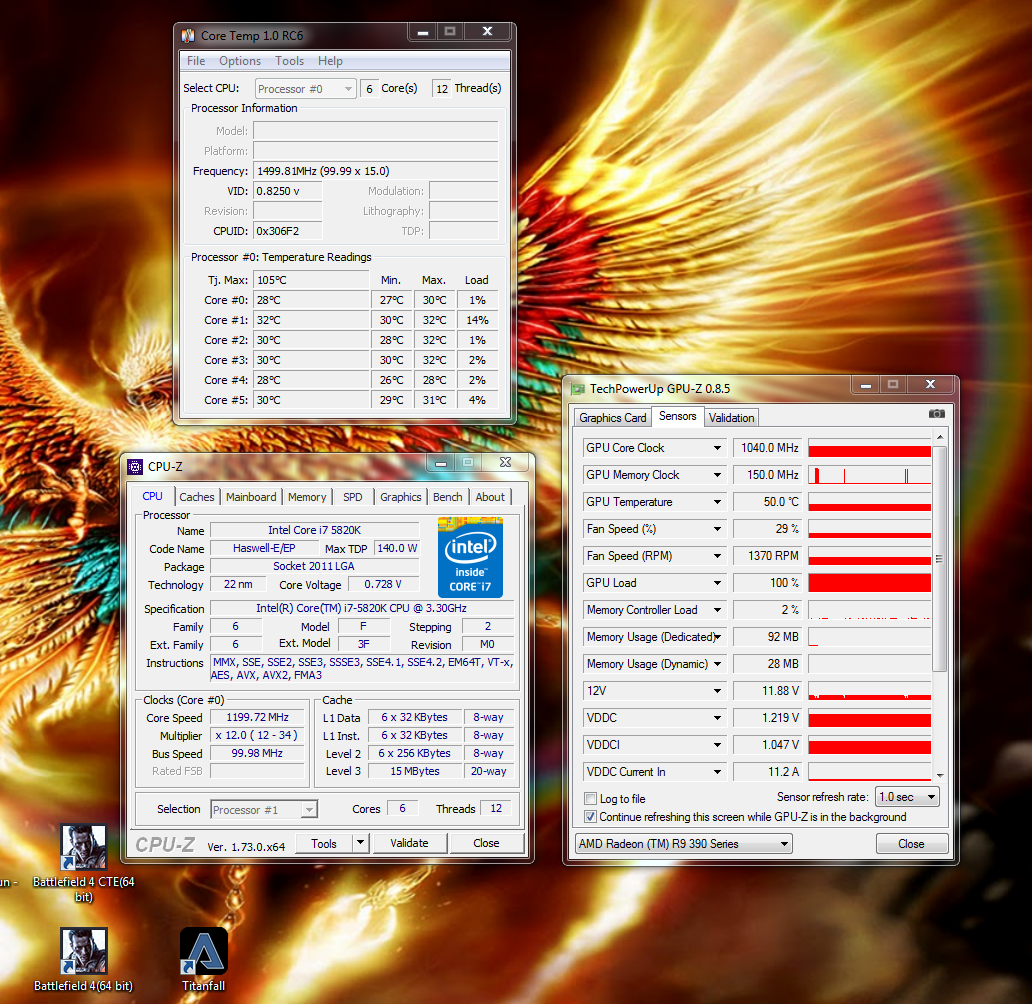Click the Core #1 load value 14%
The width and height of the screenshot is (1032, 1004).
[x=477, y=320]
